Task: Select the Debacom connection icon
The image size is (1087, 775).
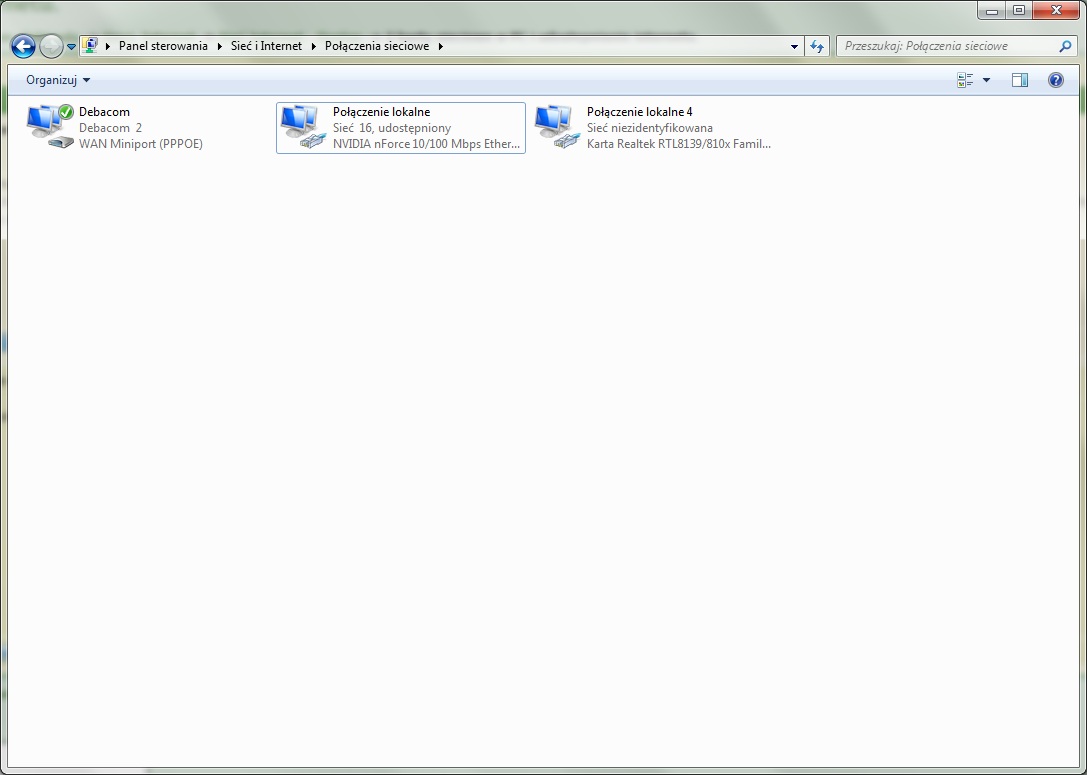Action: click(x=51, y=127)
